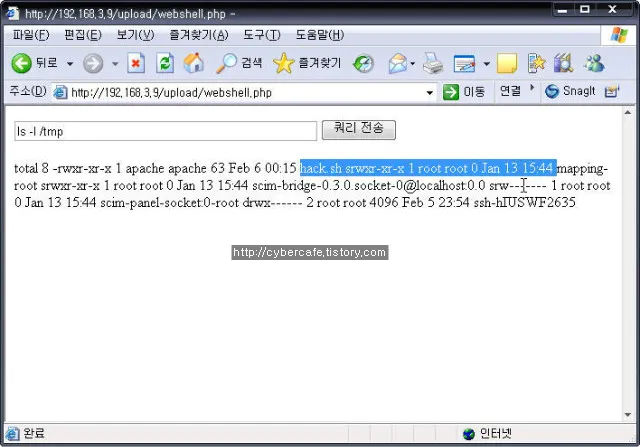
Task: Open the Search (검색) toolbar button
Action: [240, 63]
